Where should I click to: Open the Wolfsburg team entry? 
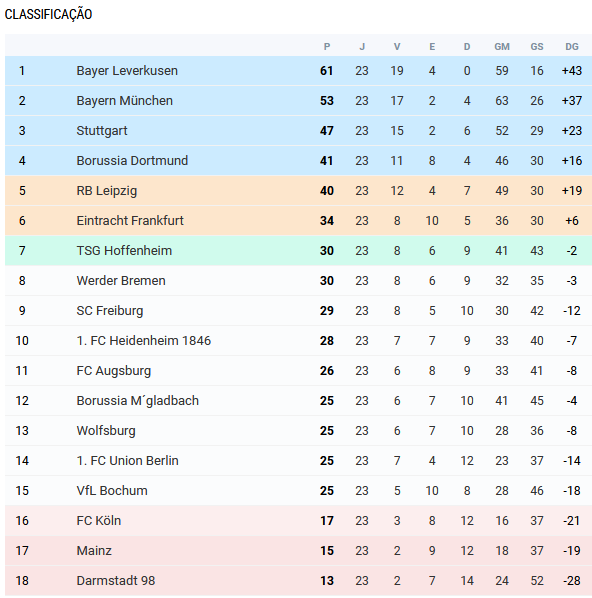106,431
